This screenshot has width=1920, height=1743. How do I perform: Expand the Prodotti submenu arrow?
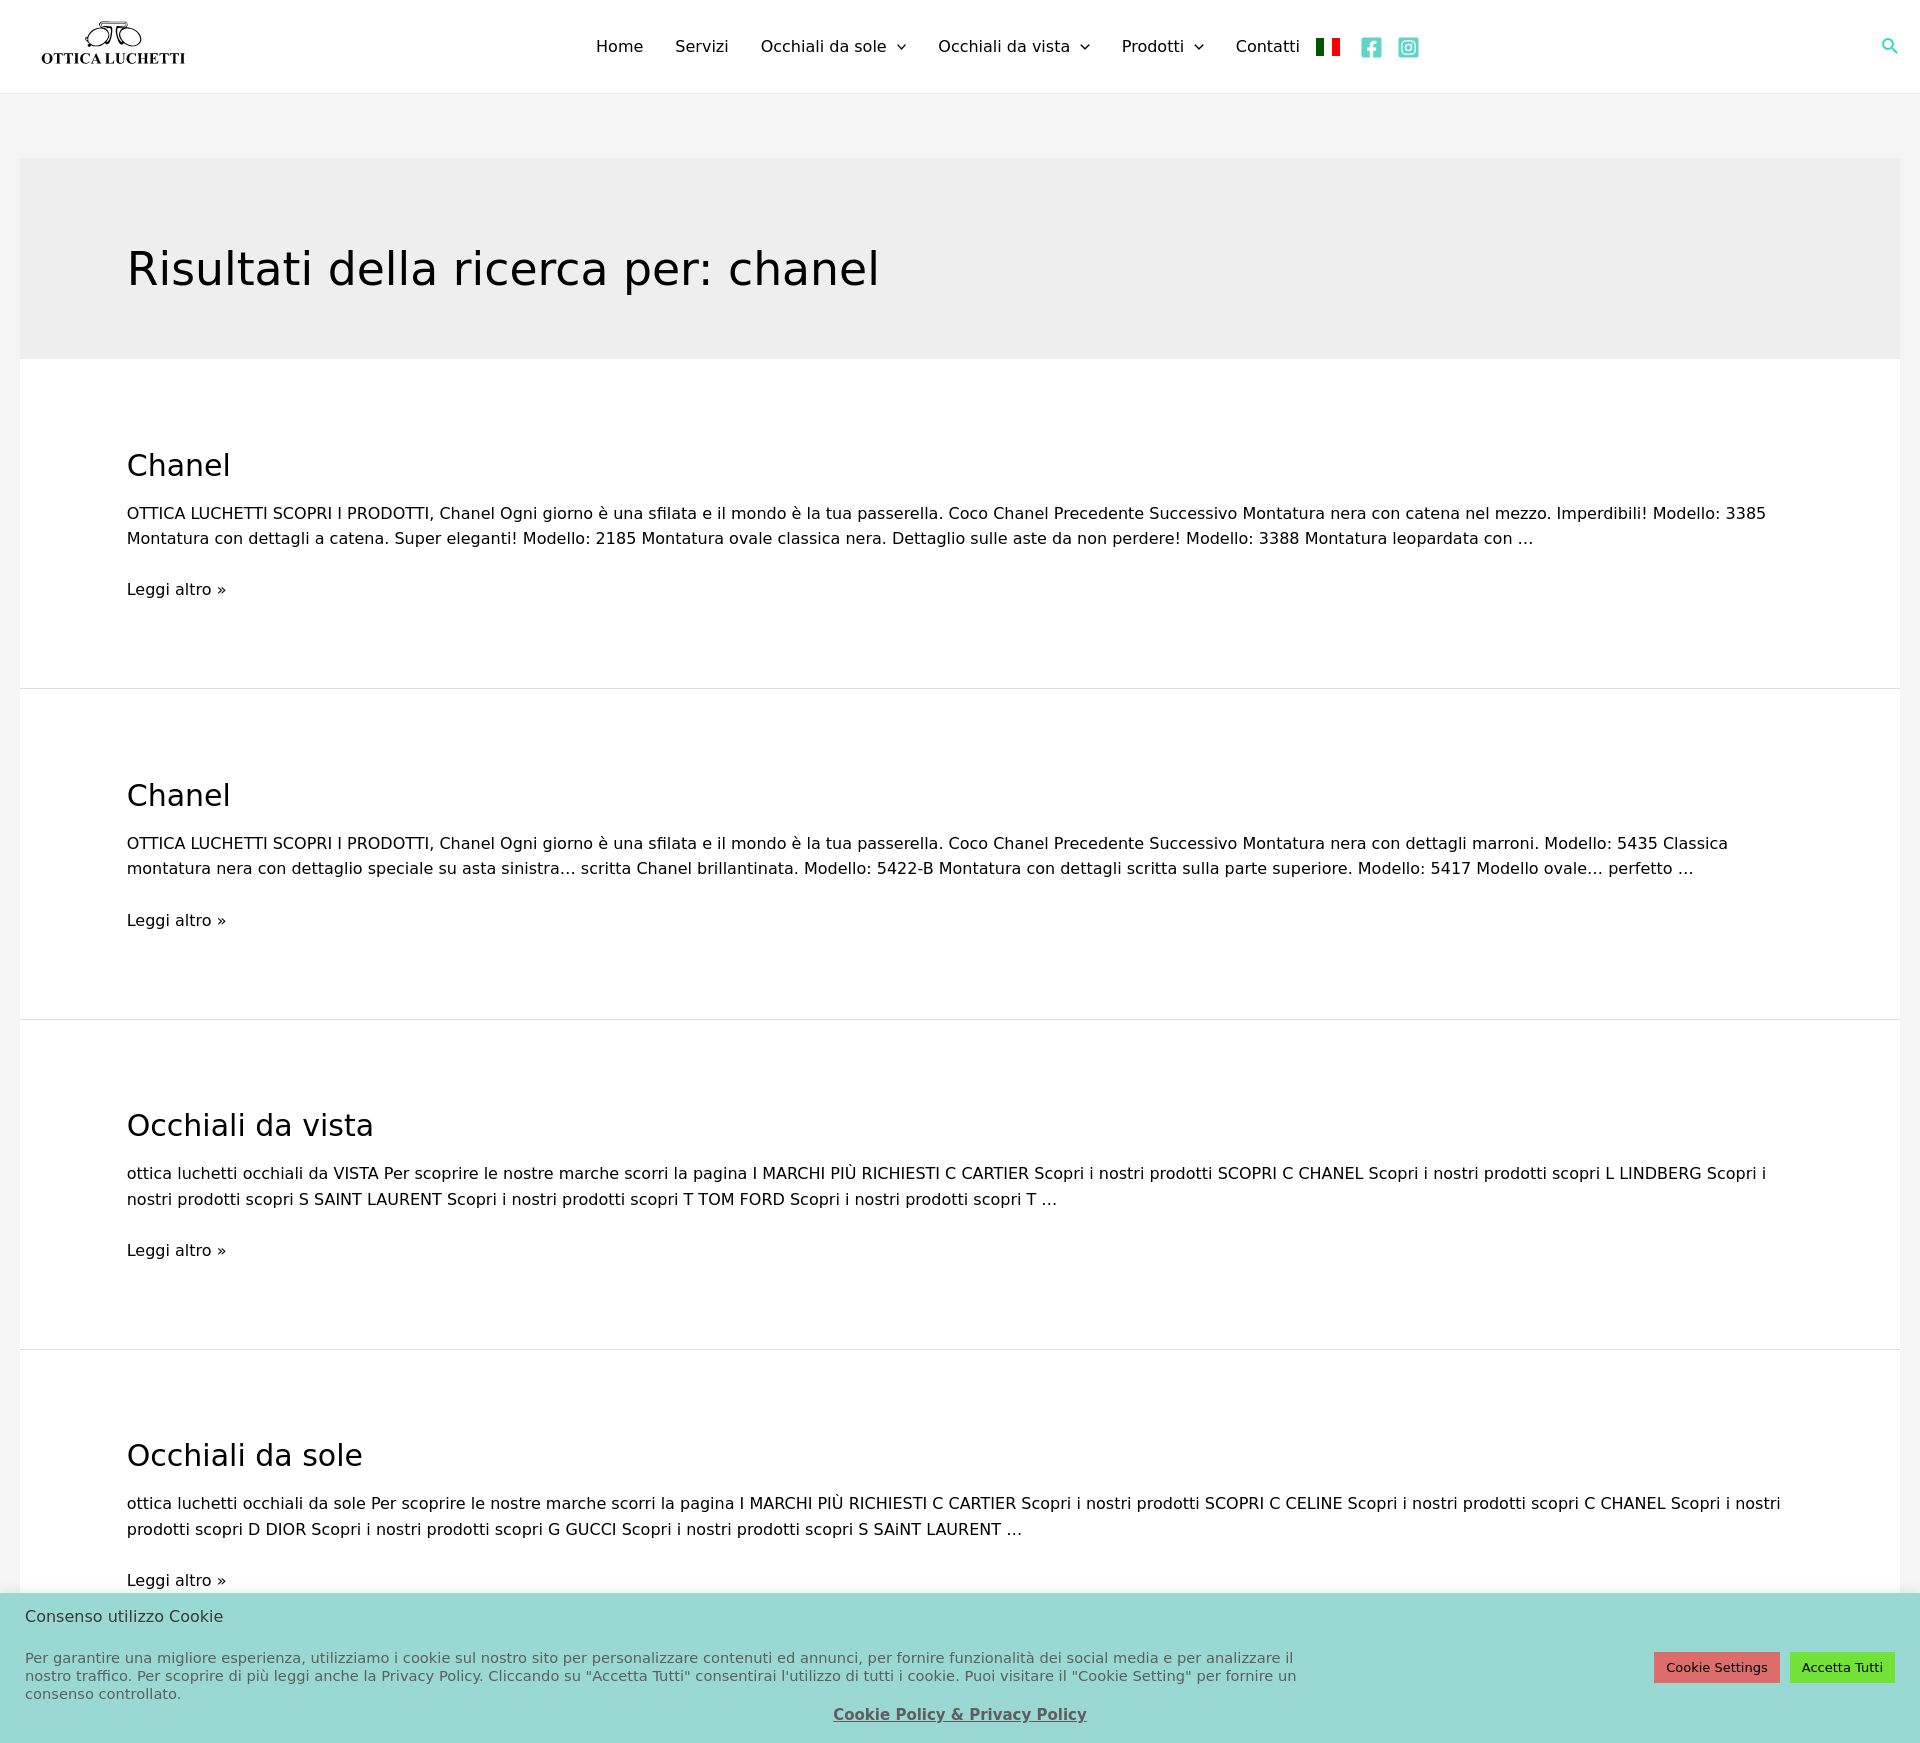point(1199,47)
